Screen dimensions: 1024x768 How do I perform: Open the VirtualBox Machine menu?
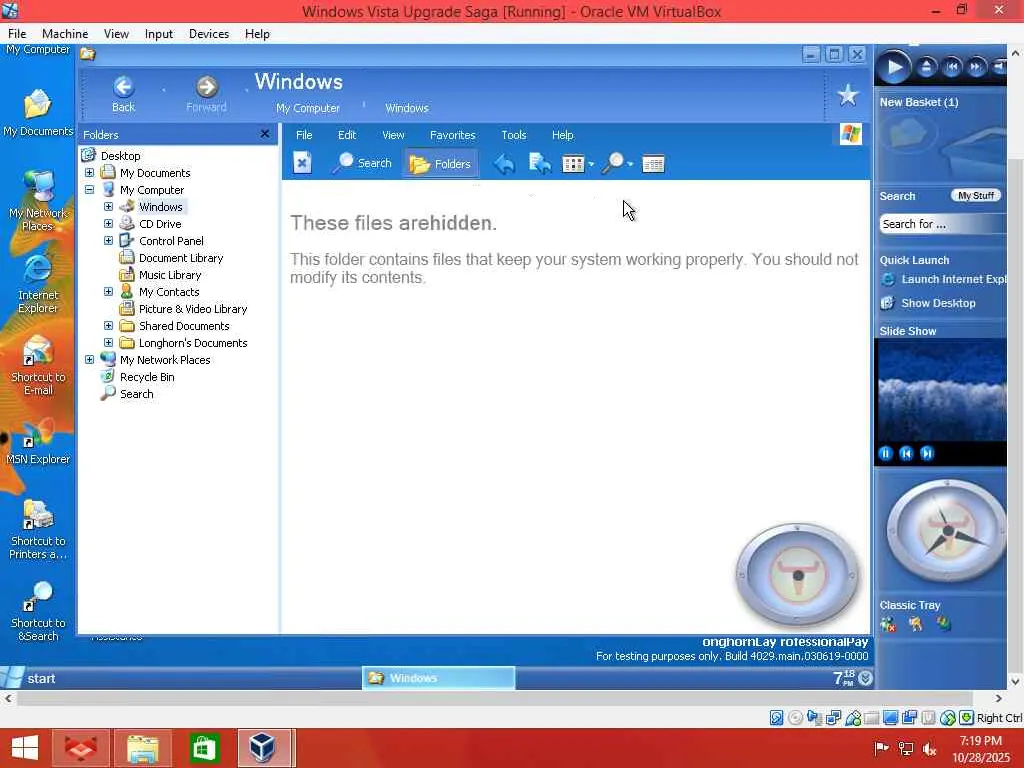pyautogui.click(x=65, y=34)
